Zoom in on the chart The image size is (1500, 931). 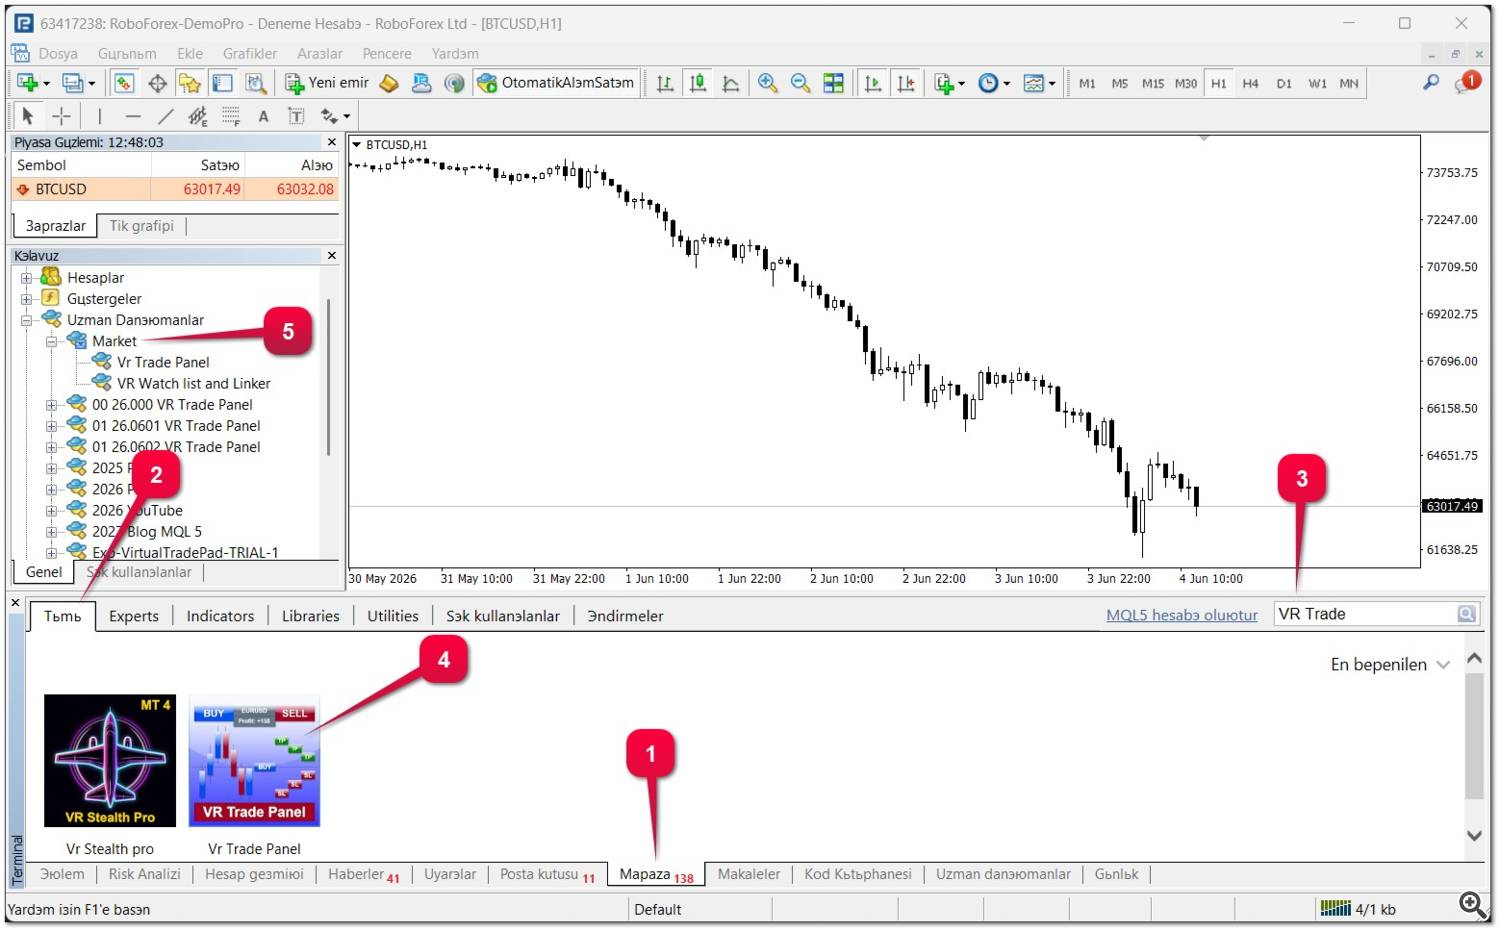pyautogui.click(x=768, y=83)
